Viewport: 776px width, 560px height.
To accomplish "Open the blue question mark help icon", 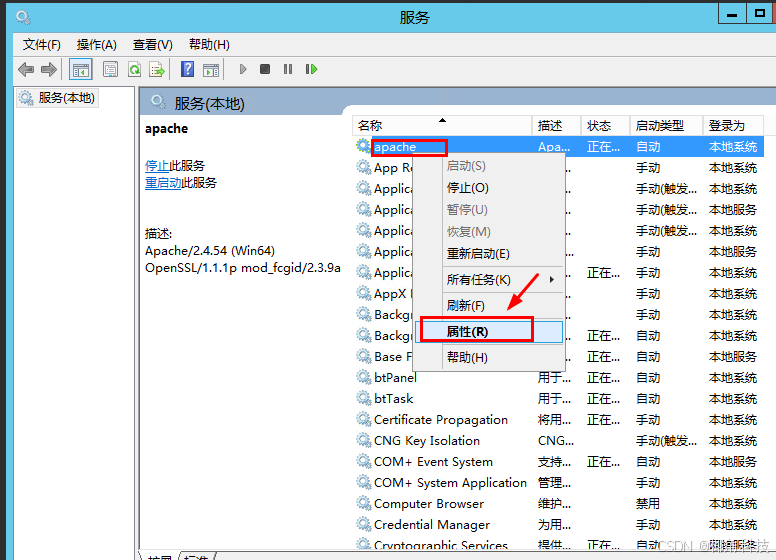I will coord(187,69).
